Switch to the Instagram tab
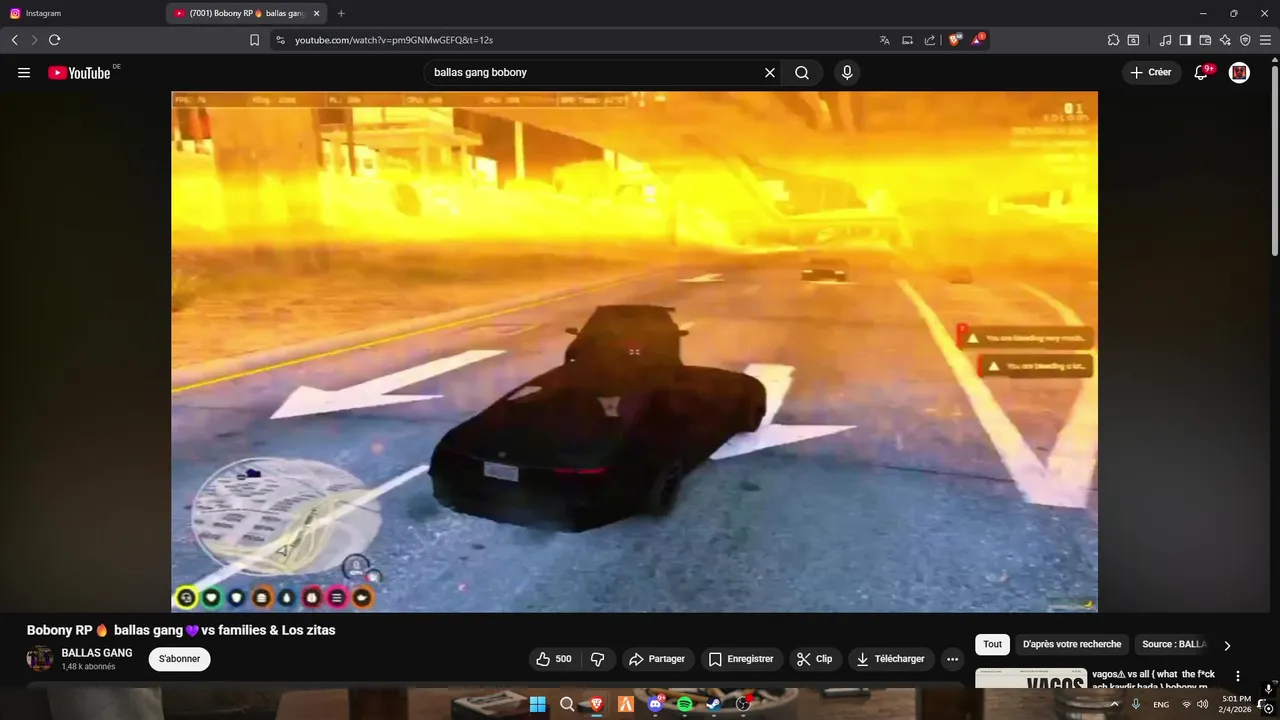 [82, 13]
